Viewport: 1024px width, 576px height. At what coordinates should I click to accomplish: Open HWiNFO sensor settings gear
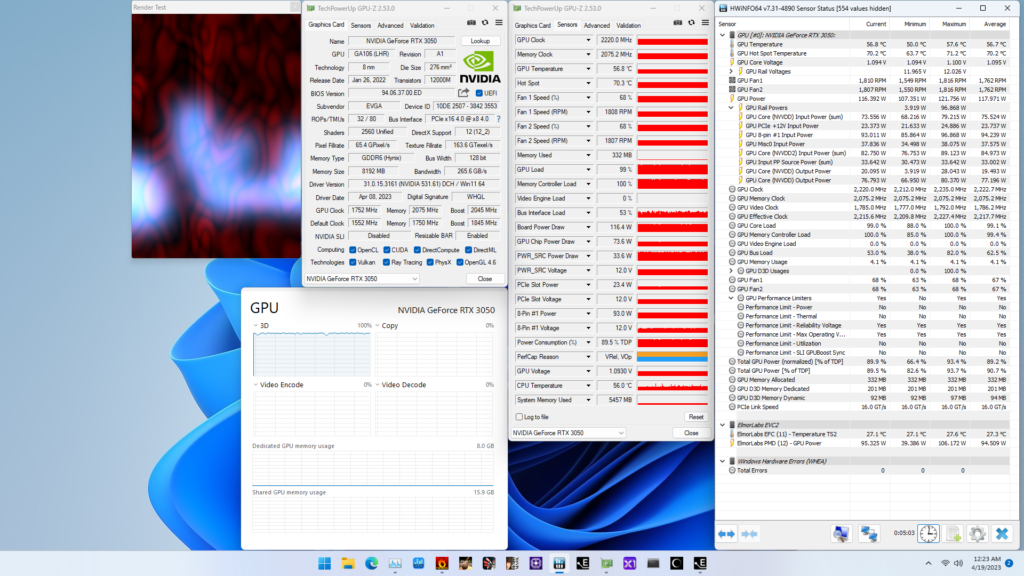coord(977,534)
